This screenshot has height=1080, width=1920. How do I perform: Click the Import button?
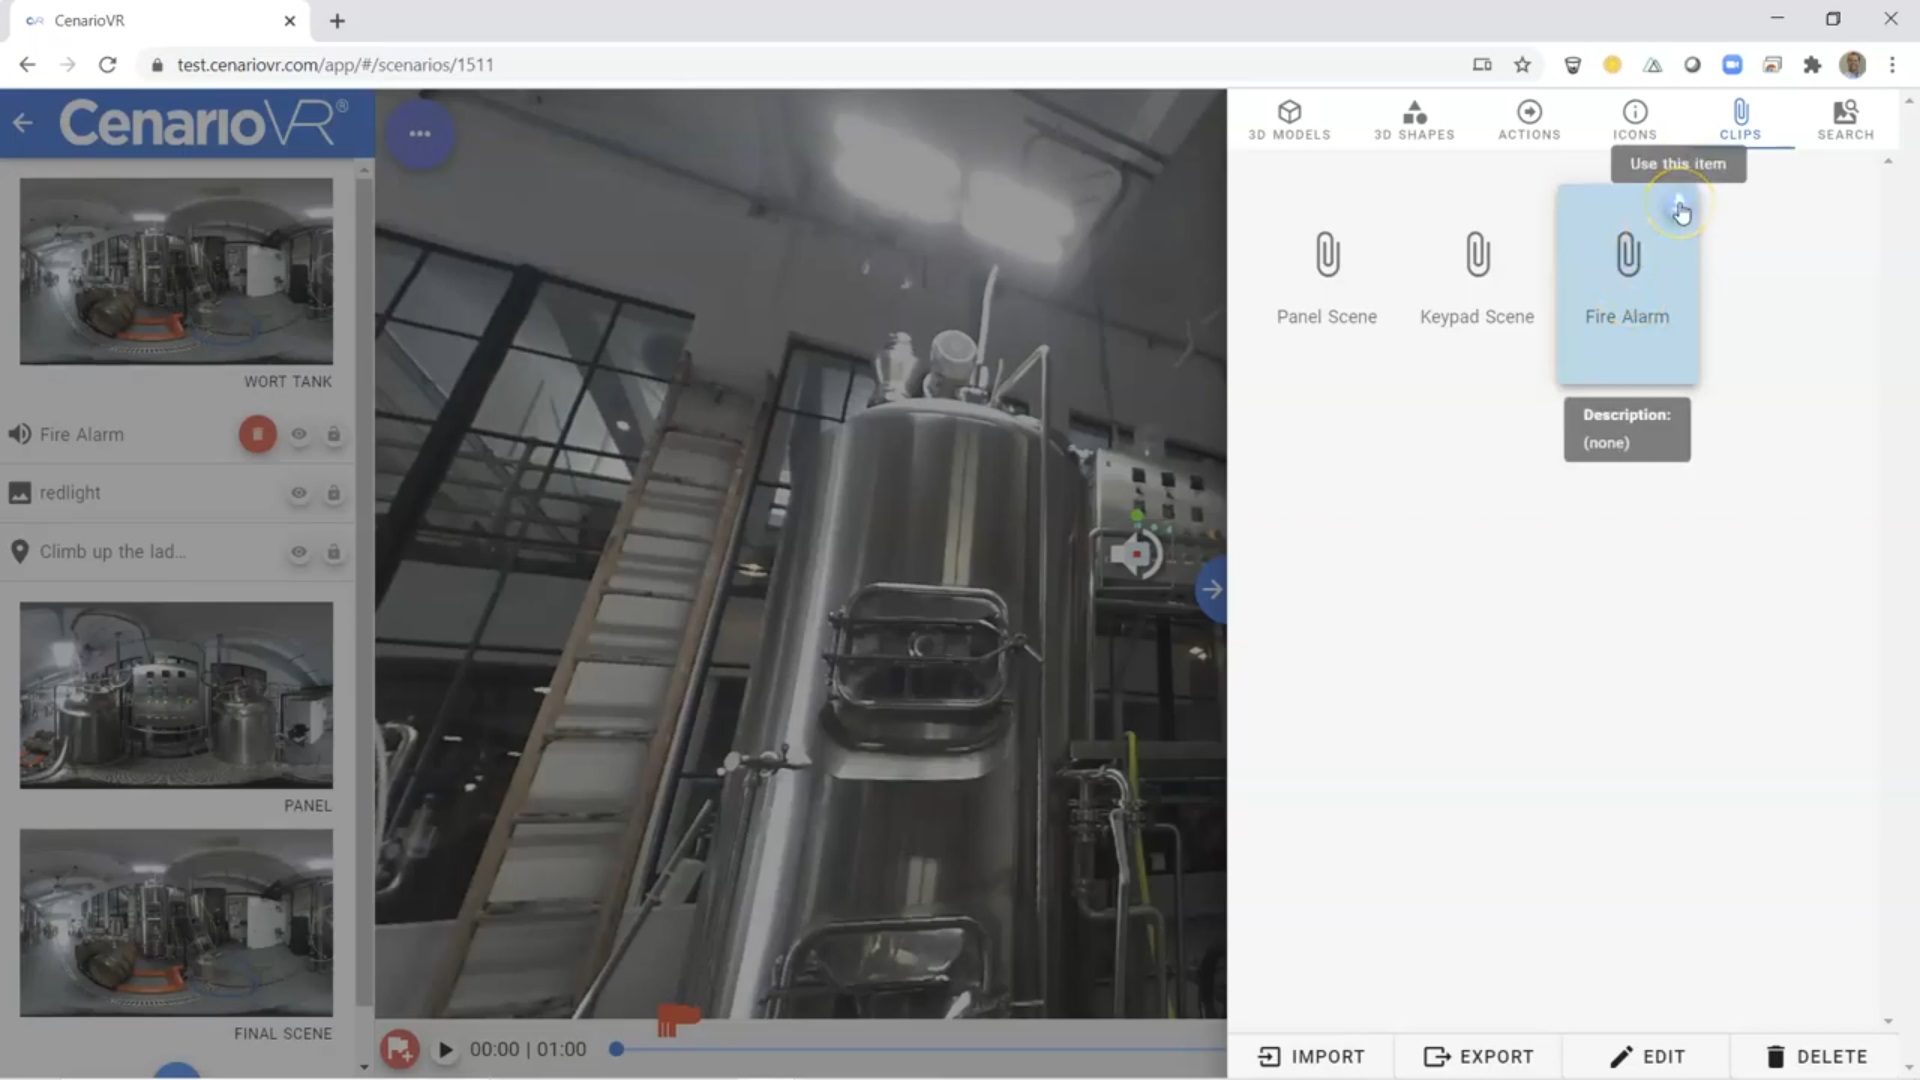[1311, 1056]
